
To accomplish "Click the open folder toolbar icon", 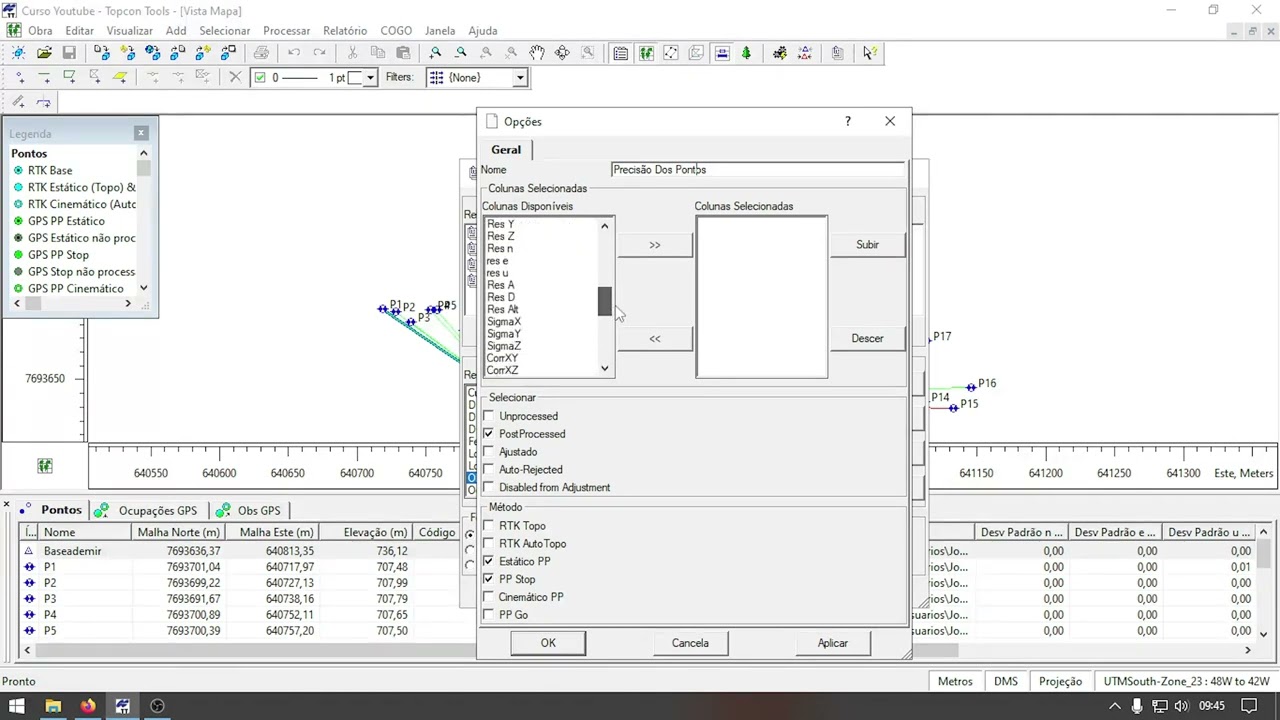I will (x=44, y=53).
